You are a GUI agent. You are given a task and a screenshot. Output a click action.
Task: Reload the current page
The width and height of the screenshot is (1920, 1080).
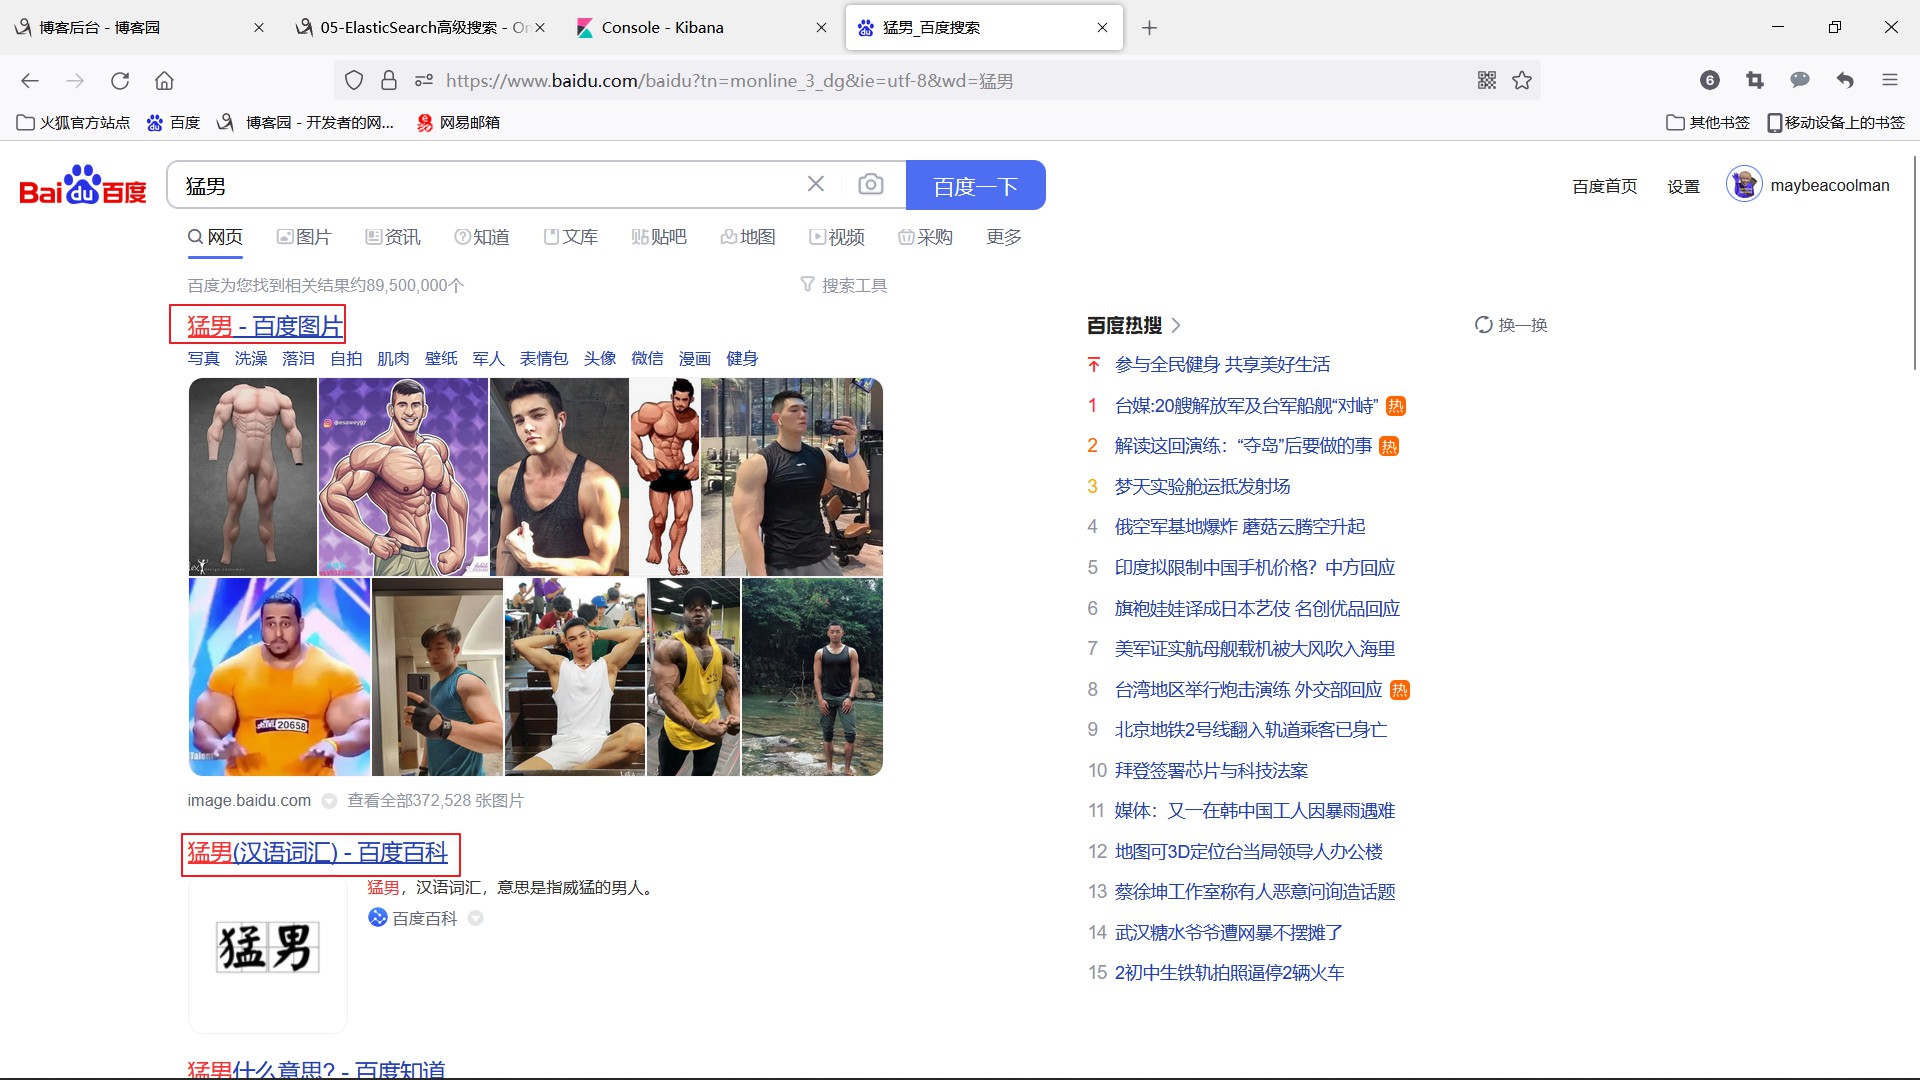pyautogui.click(x=120, y=80)
